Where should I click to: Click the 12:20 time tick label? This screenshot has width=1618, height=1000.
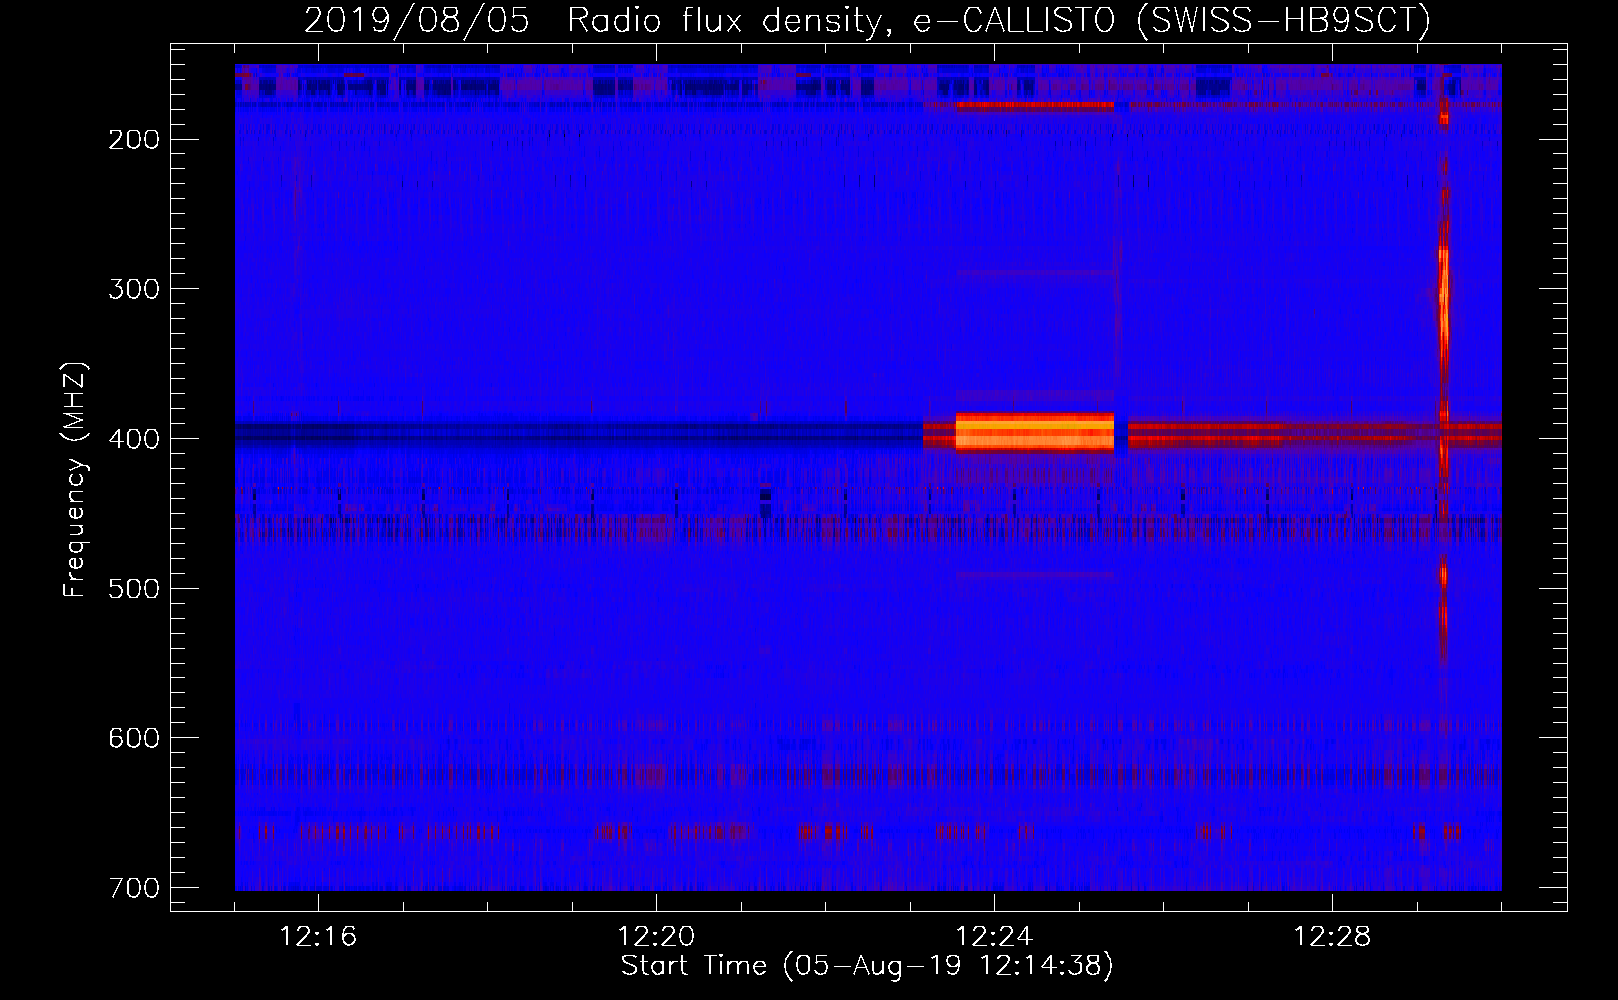656,937
